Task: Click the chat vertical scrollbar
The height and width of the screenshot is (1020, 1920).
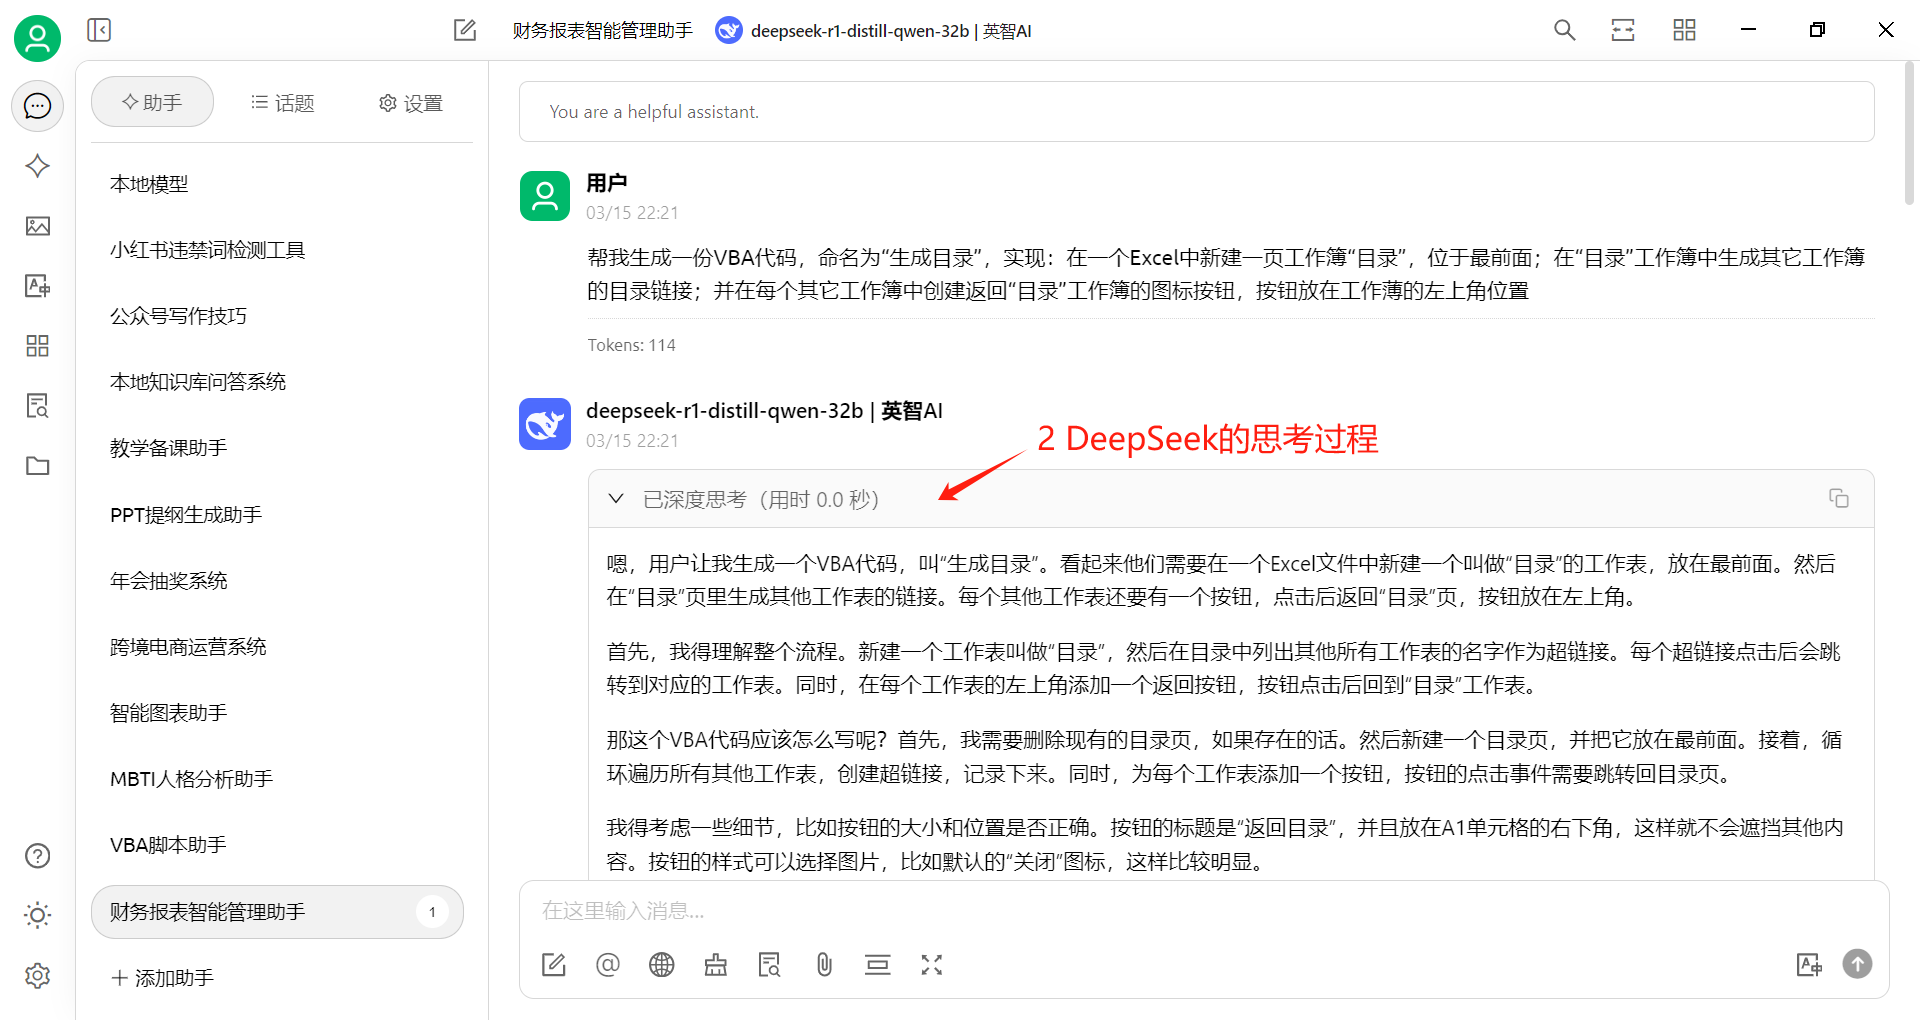Action: point(1908,133)
